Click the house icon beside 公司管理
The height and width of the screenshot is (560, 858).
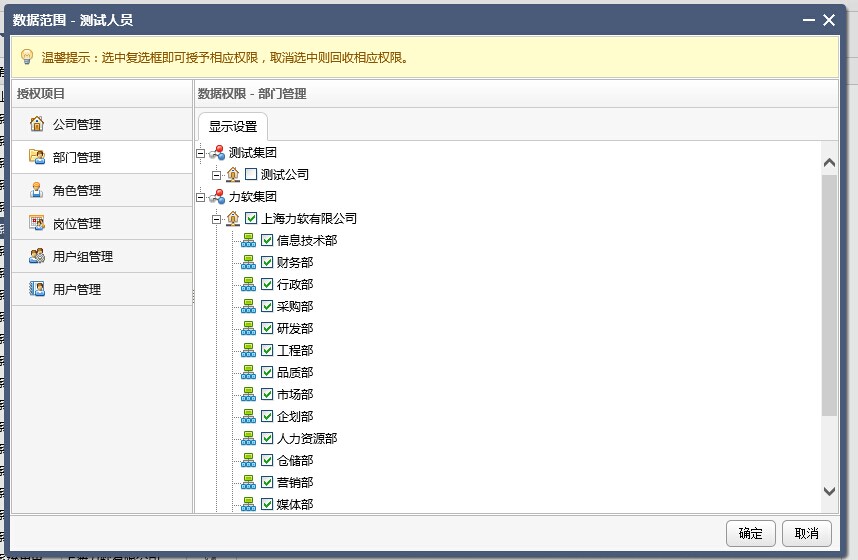[37, 124]
